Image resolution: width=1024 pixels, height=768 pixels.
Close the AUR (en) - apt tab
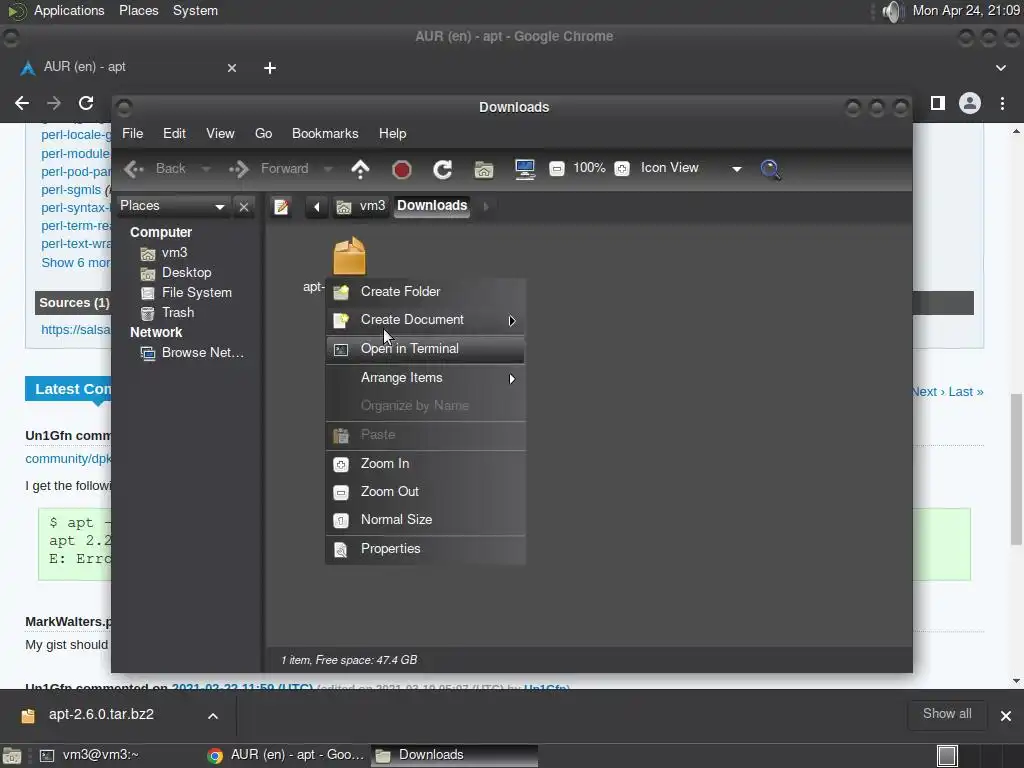tap(232, 68)
